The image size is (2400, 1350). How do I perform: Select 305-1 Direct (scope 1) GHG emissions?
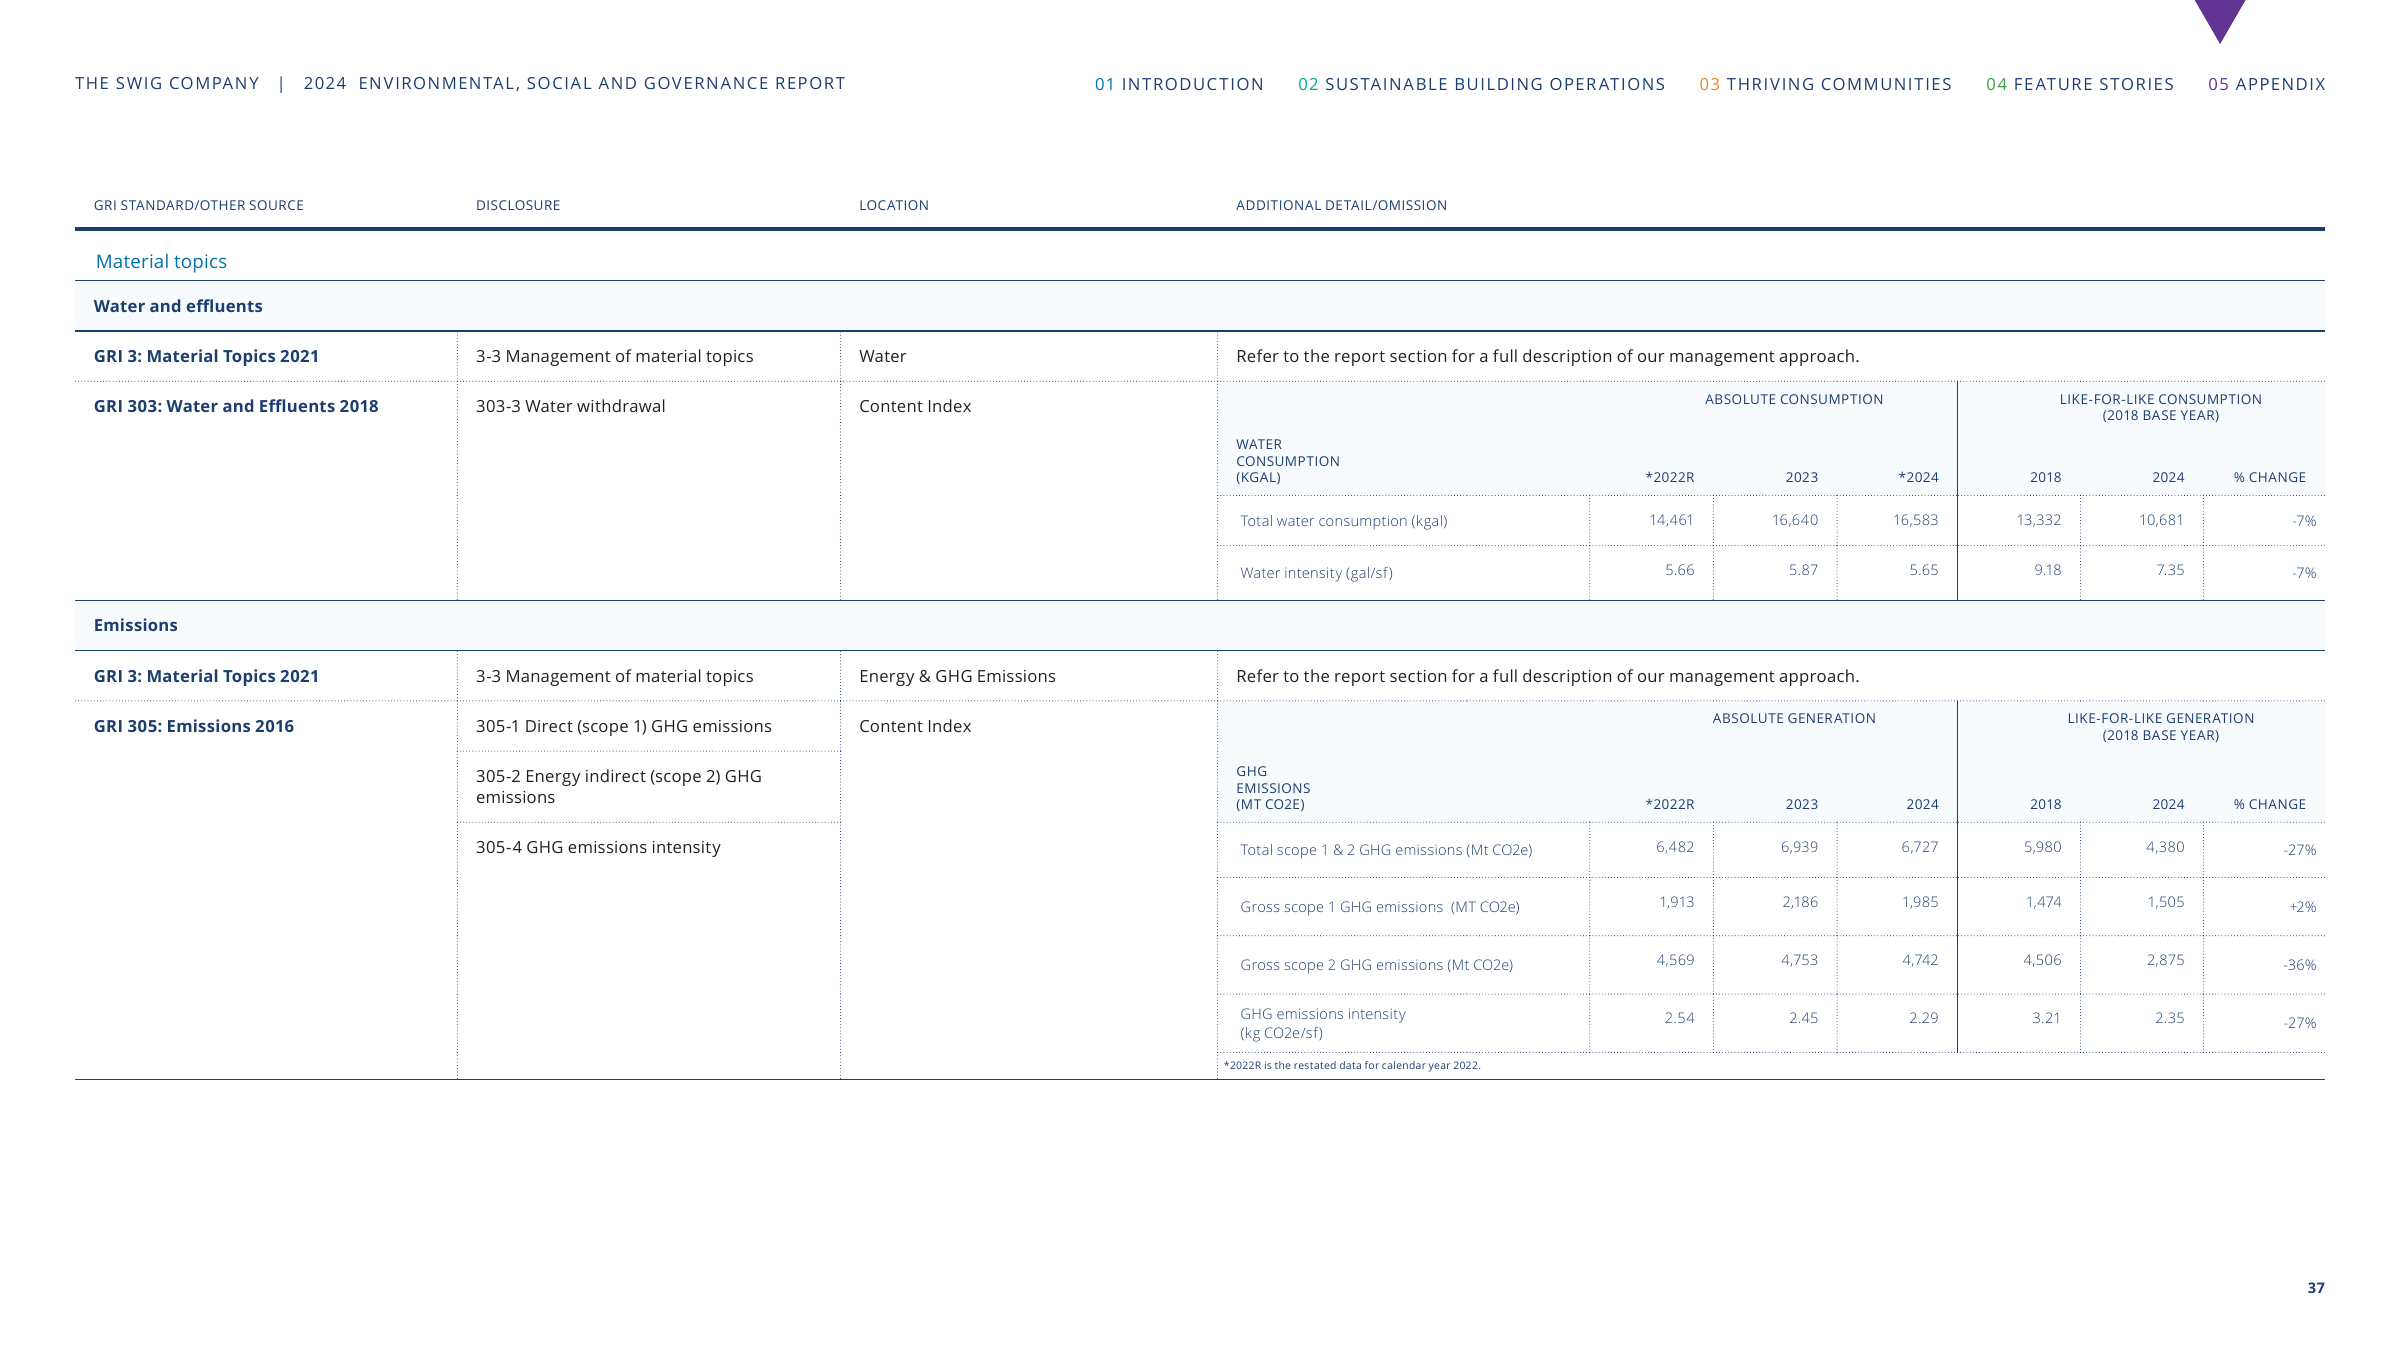[623, 726]
